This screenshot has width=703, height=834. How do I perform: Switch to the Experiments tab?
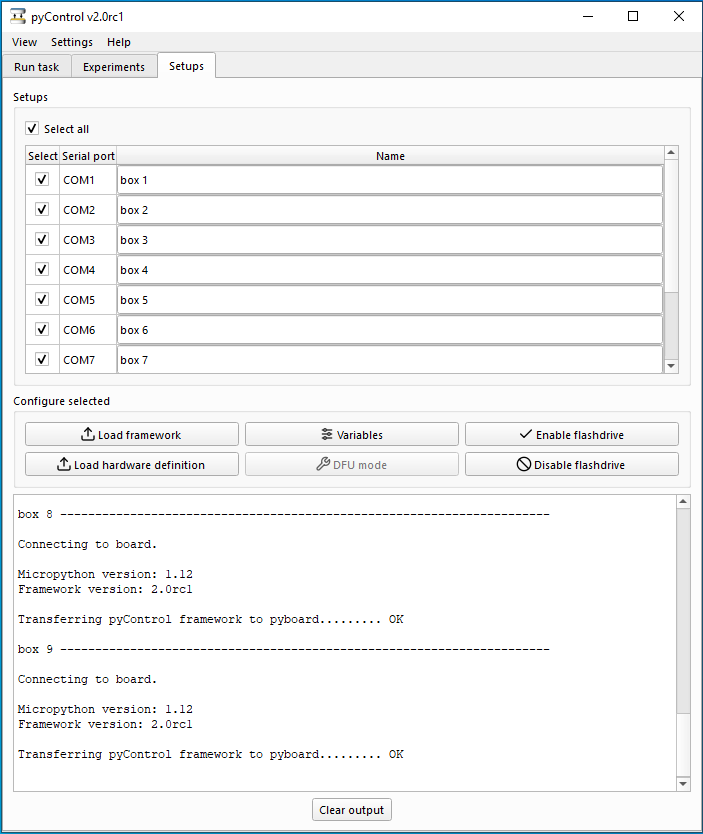pyautogui.click(x=114, y=67)
